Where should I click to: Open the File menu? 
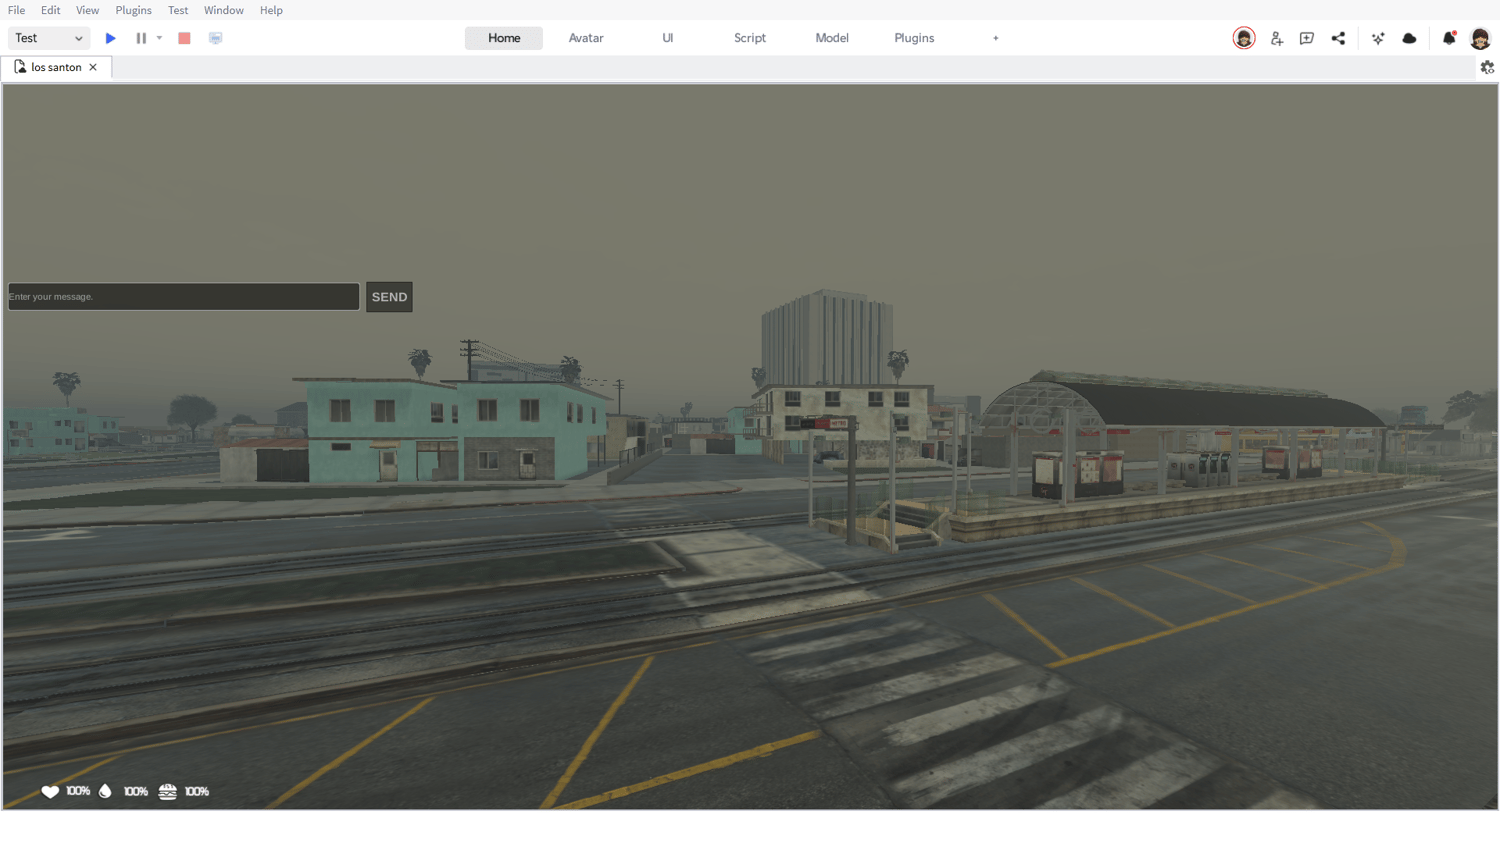coord(17,10)
